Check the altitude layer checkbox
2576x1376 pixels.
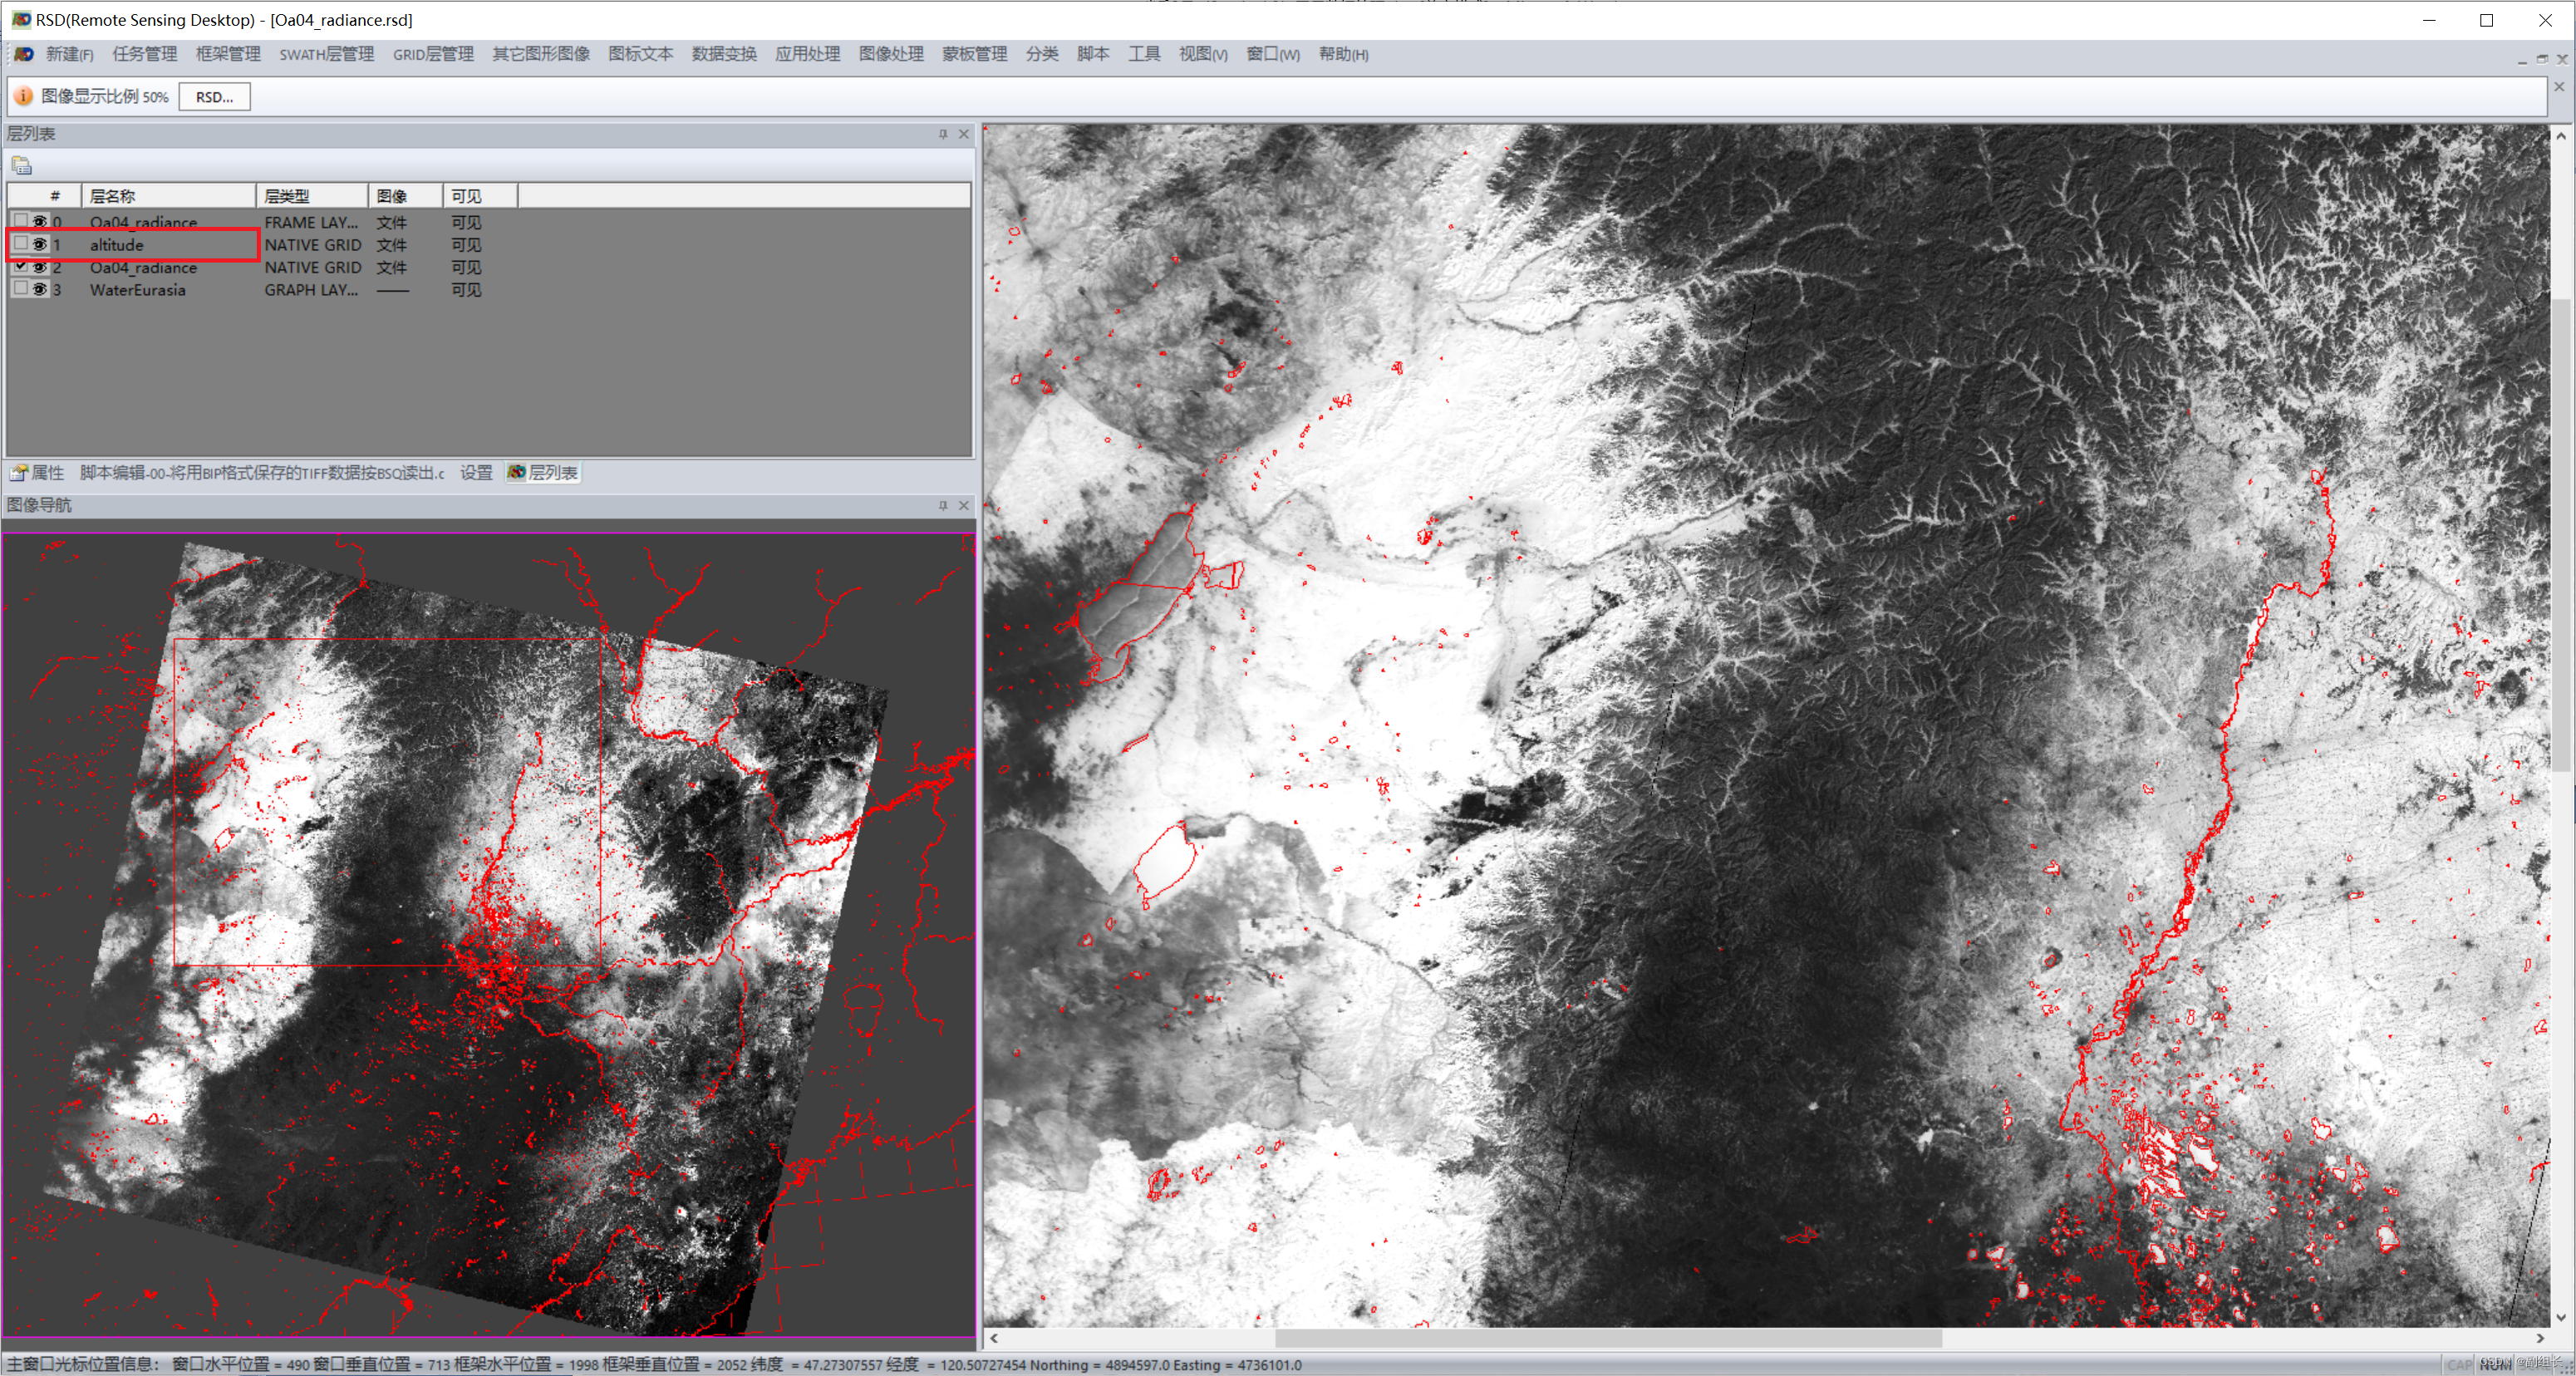20,244
